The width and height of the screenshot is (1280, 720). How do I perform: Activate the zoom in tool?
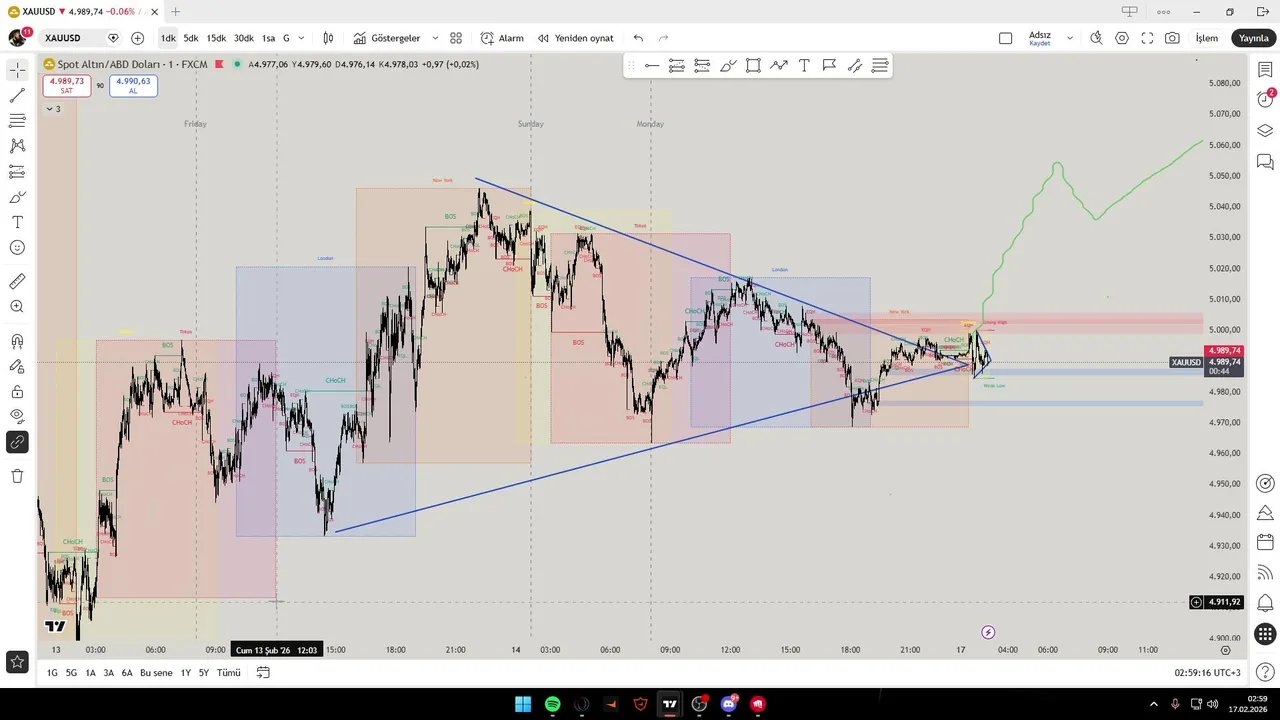click(x=17, y=307)
